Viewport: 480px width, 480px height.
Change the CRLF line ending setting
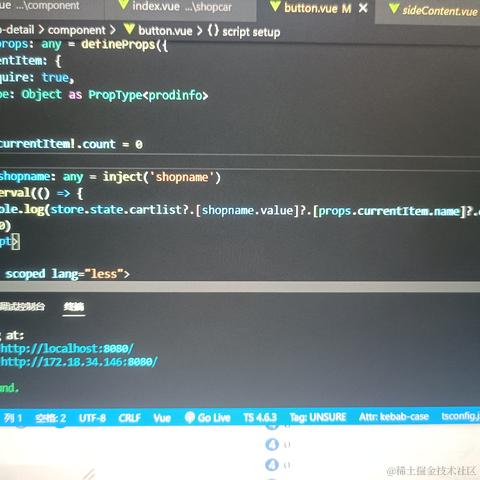(130, 418)
